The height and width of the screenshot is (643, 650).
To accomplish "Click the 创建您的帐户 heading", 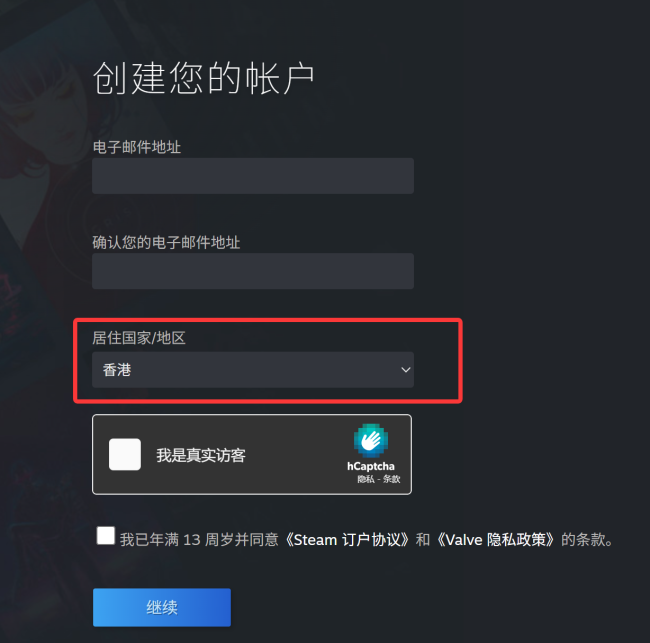I will point(204,78).
